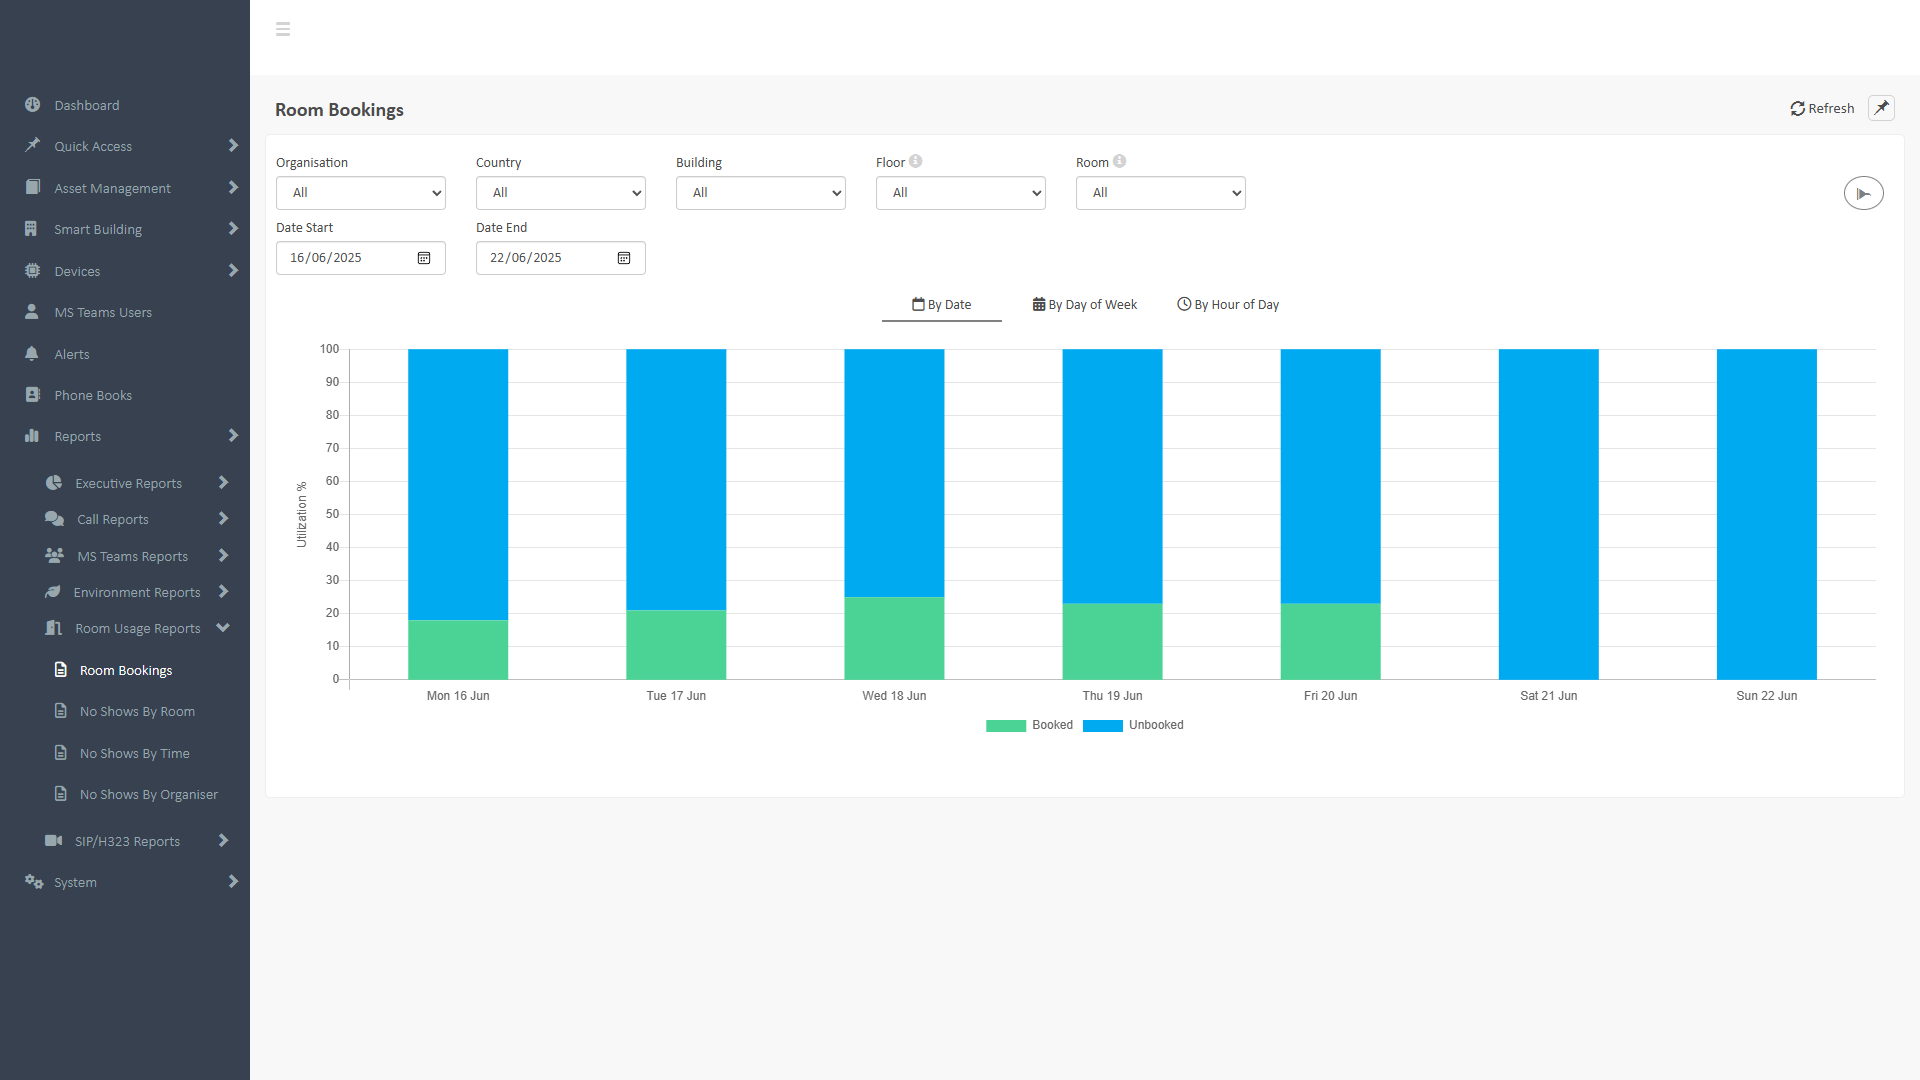
Task: Open the Date End calendar picker icon
Action: [624, 258]
